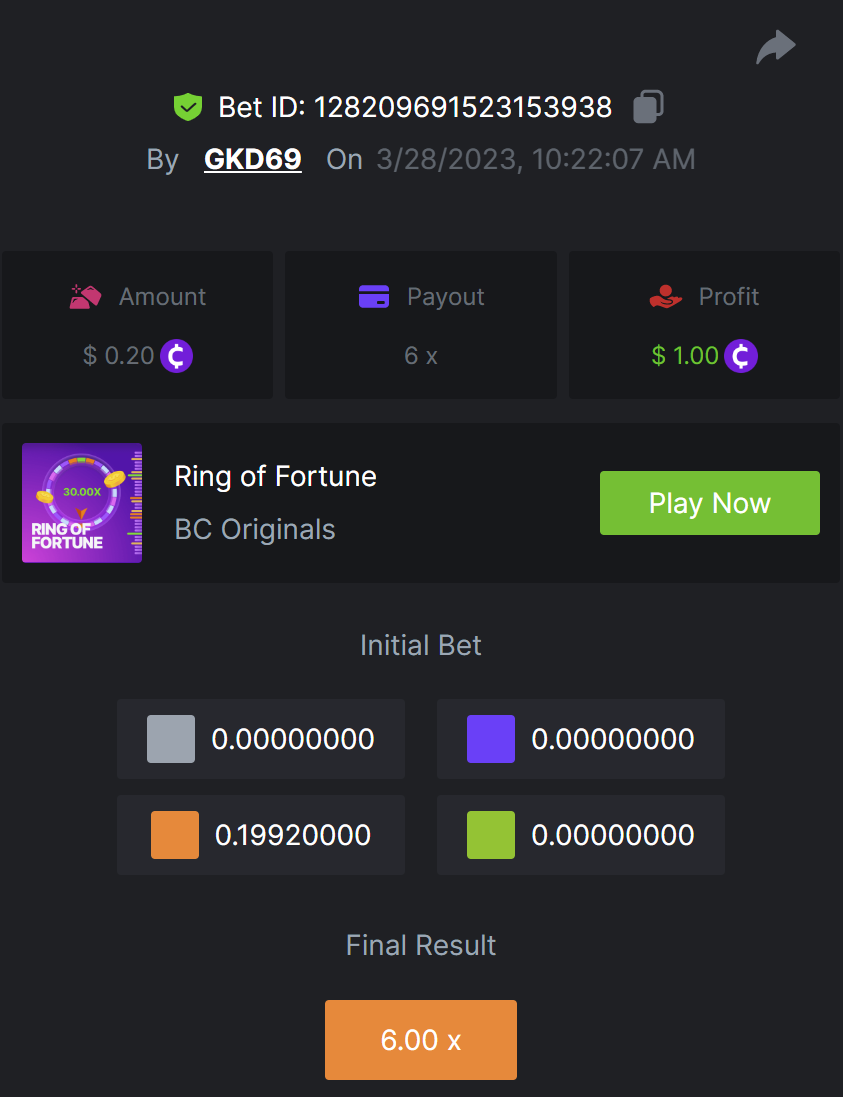Click the coin icon beside $ 1.00
This screenshot has width=843, height=1097.
point(741,355)
